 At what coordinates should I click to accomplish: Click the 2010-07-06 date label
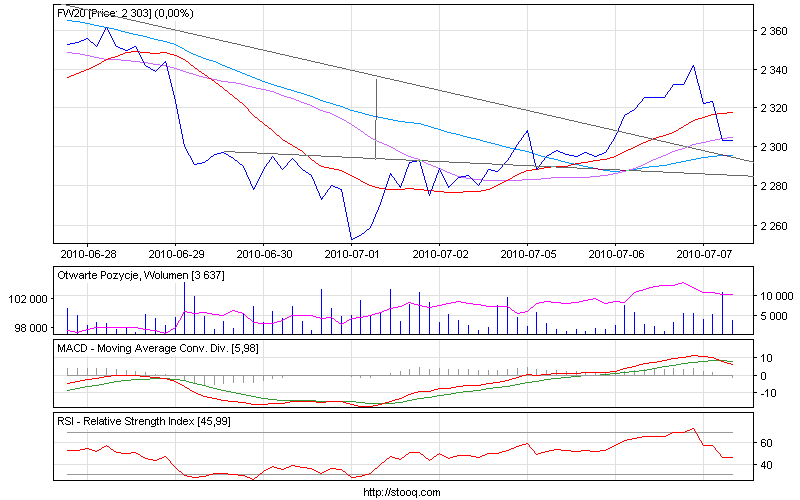616,254
